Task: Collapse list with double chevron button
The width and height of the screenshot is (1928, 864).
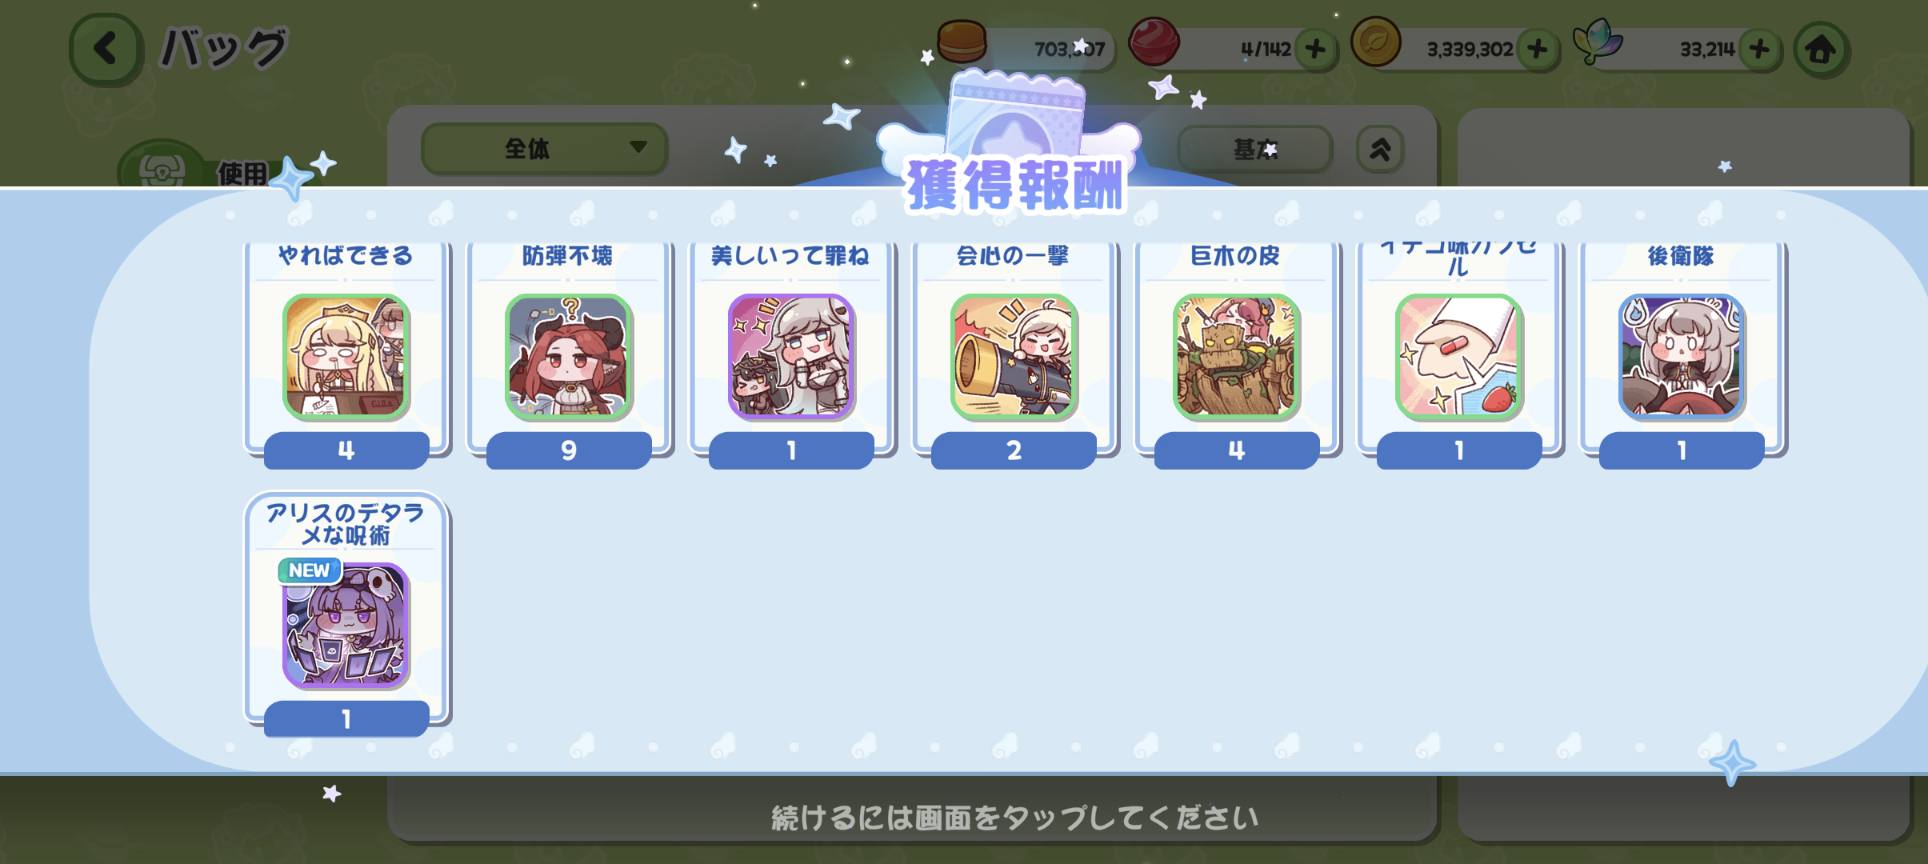Action: coord(1380,149)
